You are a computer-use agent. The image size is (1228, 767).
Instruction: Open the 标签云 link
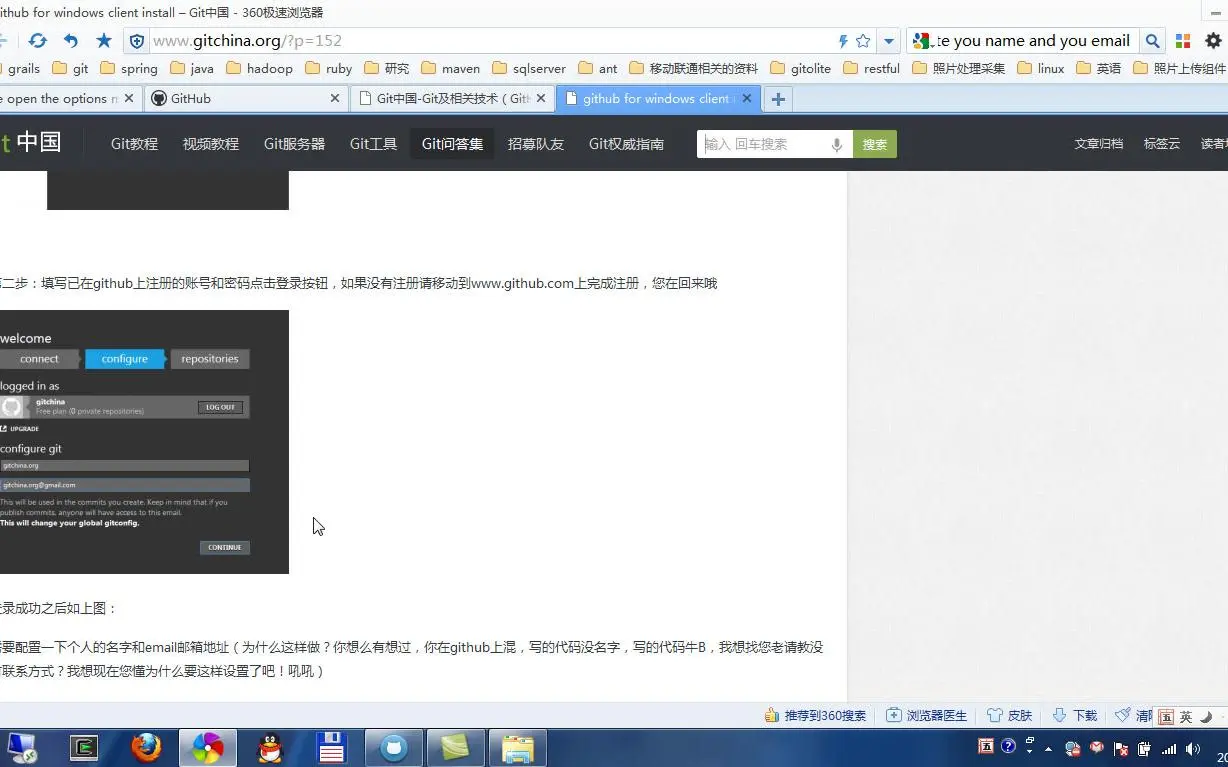point(1162,144)
